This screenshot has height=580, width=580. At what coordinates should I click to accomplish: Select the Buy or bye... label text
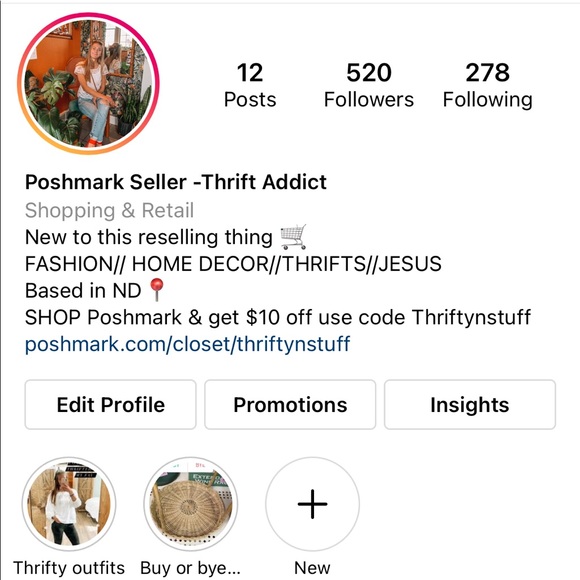click(x=190, y=568)
